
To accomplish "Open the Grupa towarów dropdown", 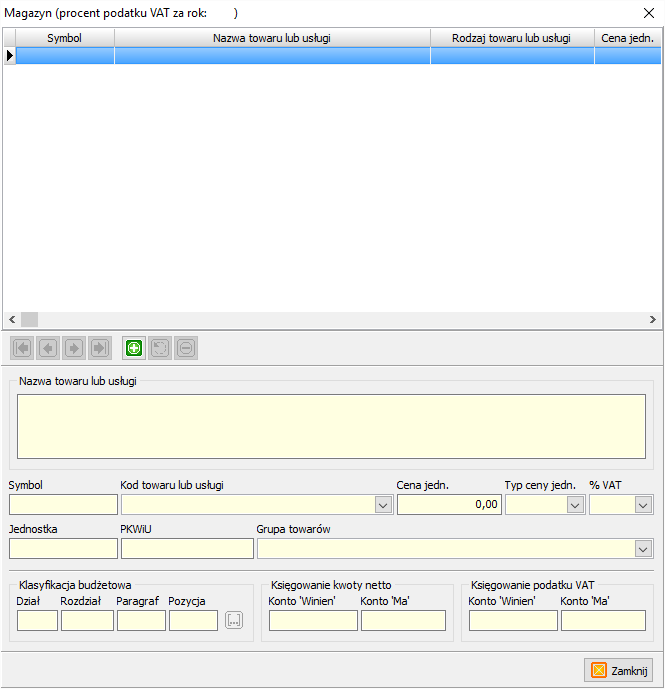I will (643, 548).
